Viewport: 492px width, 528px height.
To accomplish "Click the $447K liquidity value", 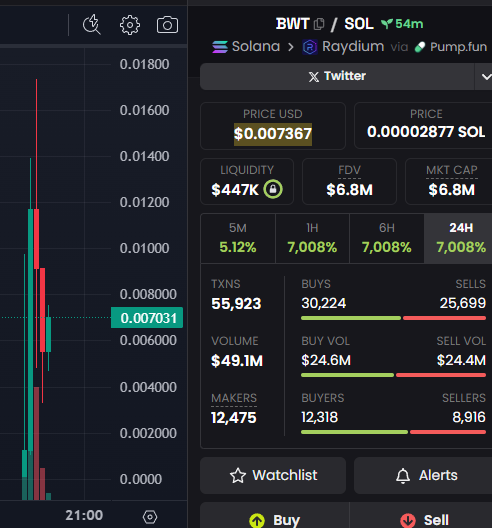I will [235, 190].
